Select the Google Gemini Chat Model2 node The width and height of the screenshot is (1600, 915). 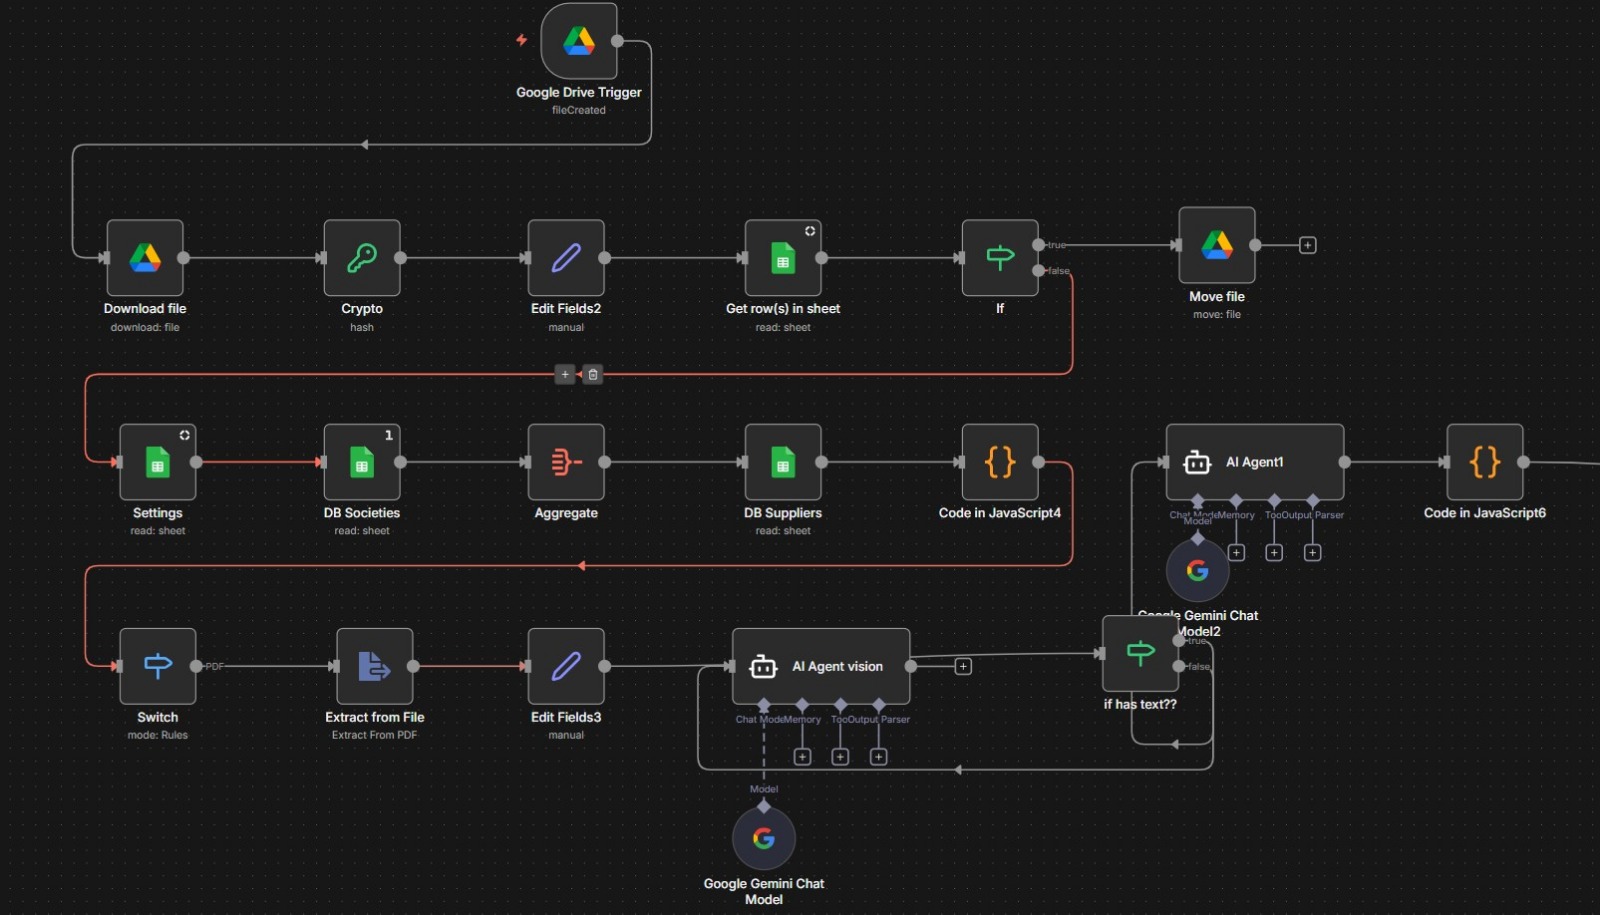tap(1198, 570)
